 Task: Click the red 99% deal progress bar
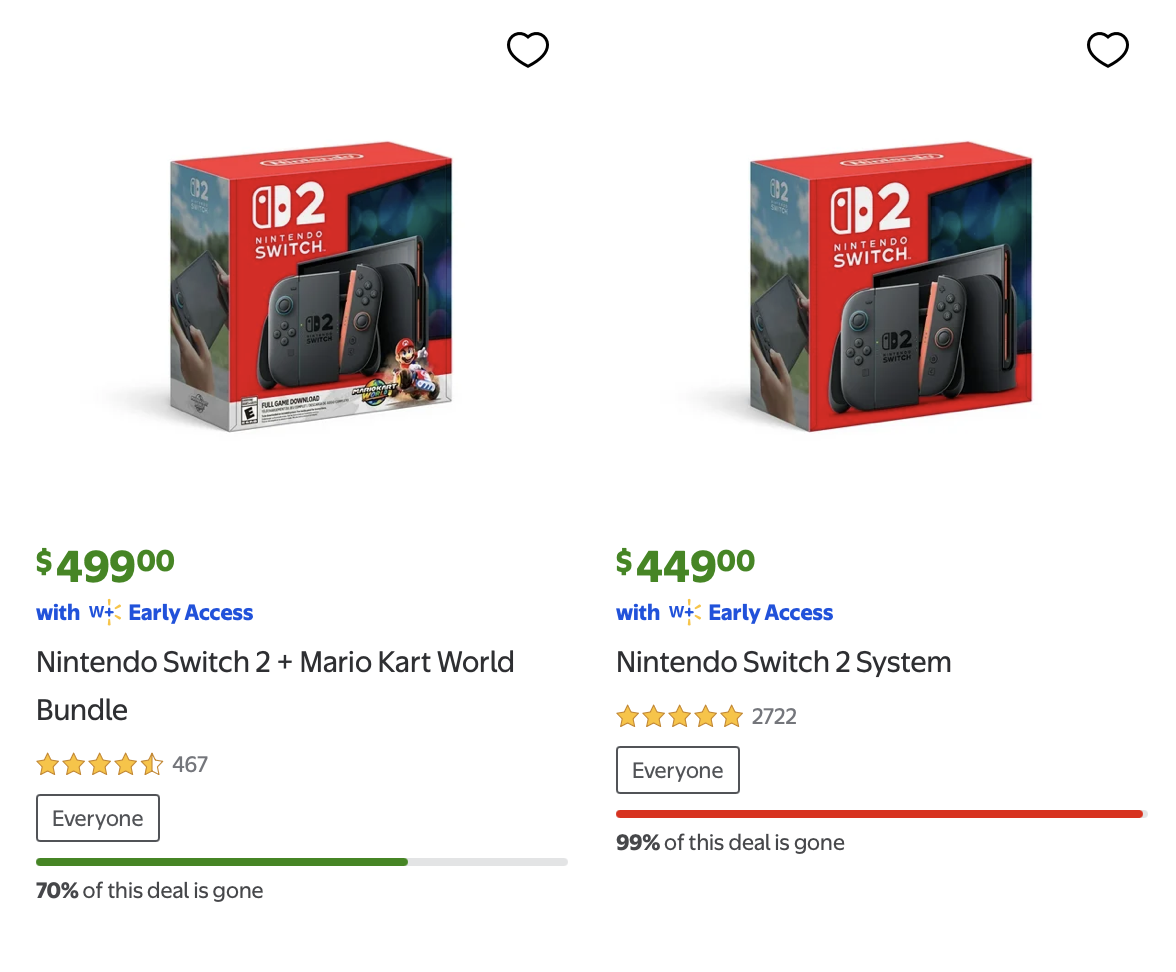[x=878, y=814]
